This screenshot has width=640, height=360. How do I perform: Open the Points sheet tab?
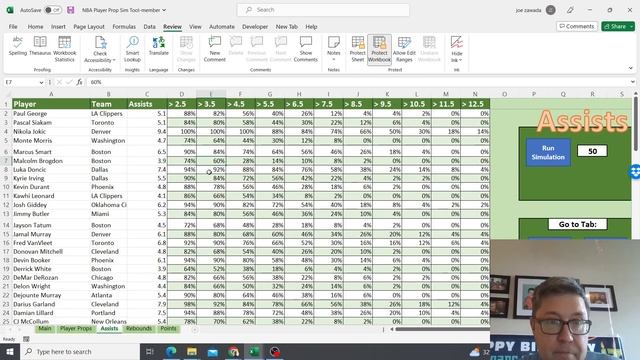click(168, 329)
